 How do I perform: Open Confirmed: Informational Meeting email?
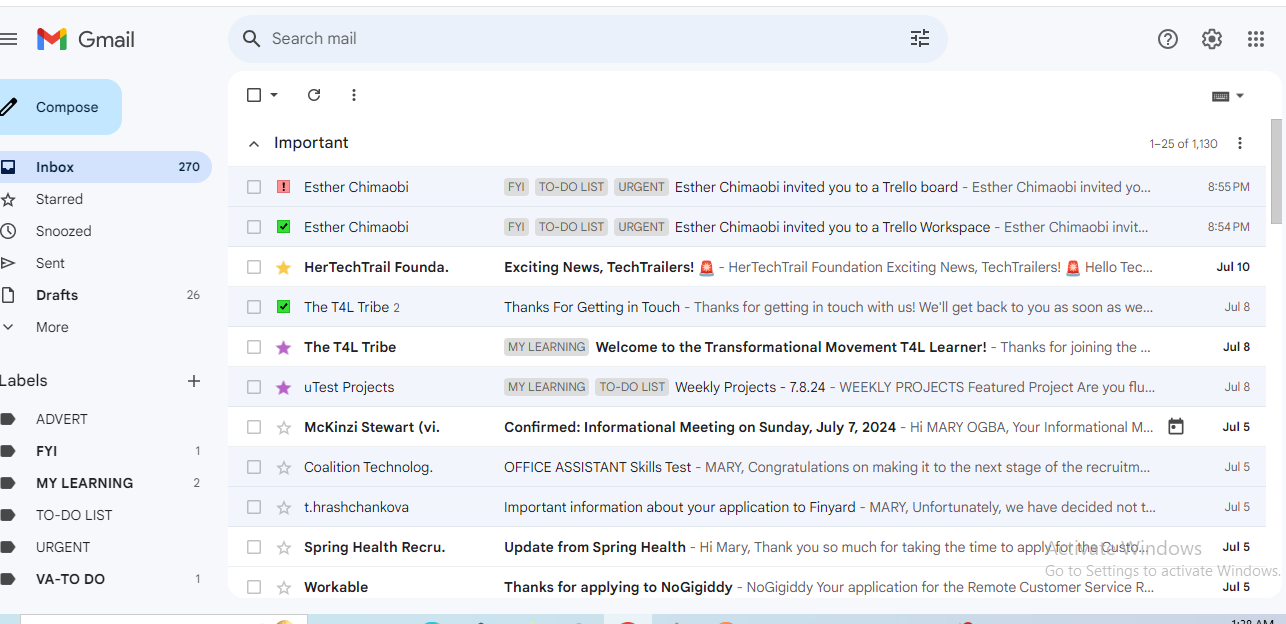(x=747, y=427)
